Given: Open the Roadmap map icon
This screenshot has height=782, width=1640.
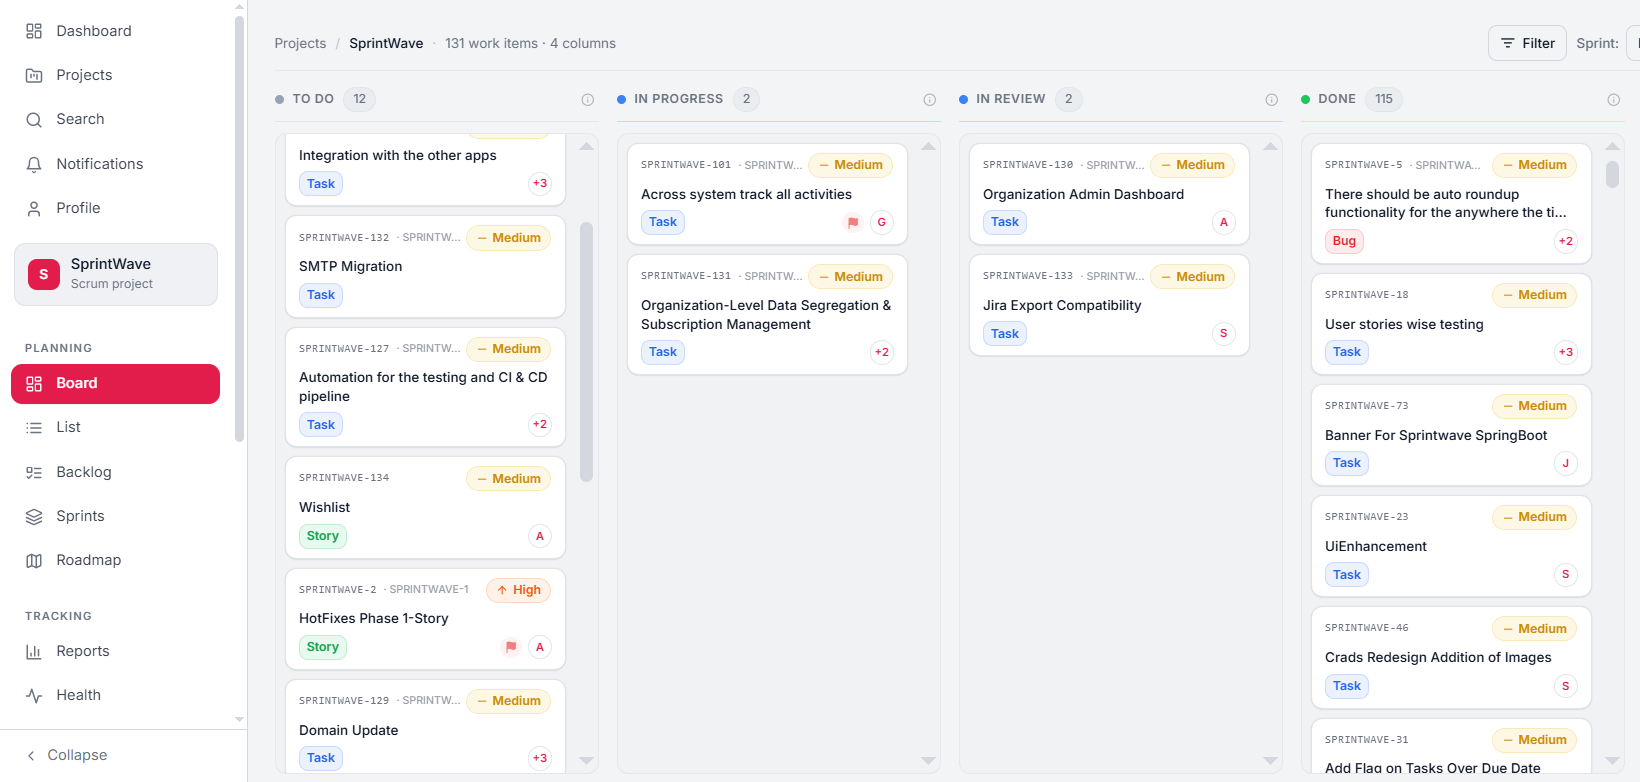Looking at the screenshot, I should 34,560.
